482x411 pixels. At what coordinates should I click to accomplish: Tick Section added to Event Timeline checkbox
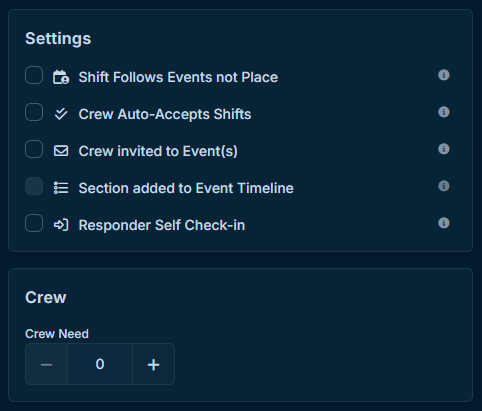34,186
